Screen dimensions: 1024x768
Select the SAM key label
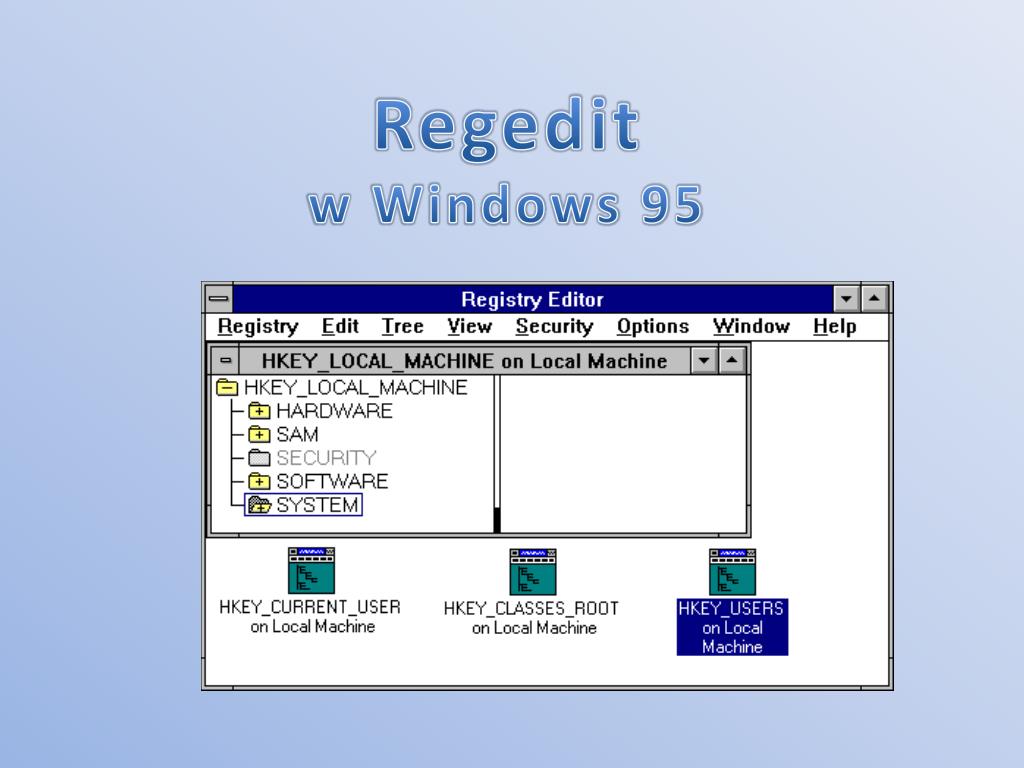[x=297, y=434]
